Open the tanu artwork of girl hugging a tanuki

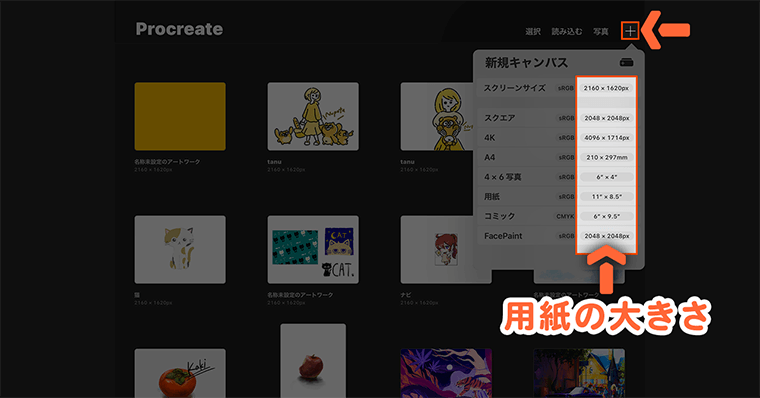[x=436, y=116]
